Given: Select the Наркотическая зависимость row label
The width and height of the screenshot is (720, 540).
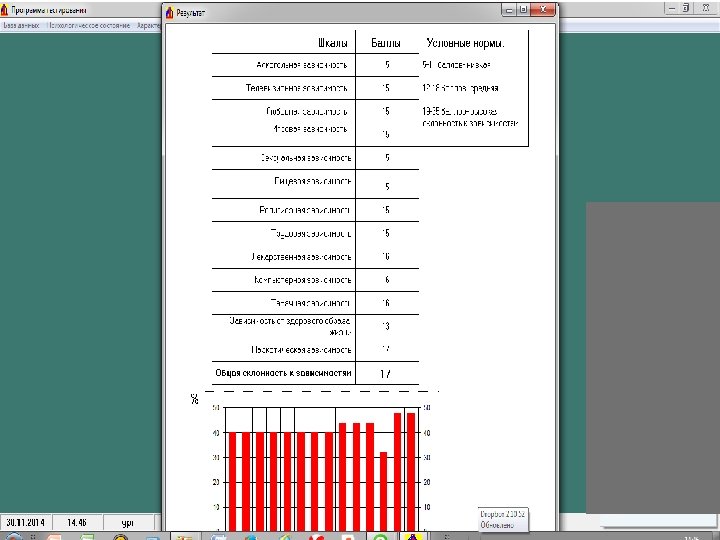Looking at the screenshot, I should (x=301, y=350).
